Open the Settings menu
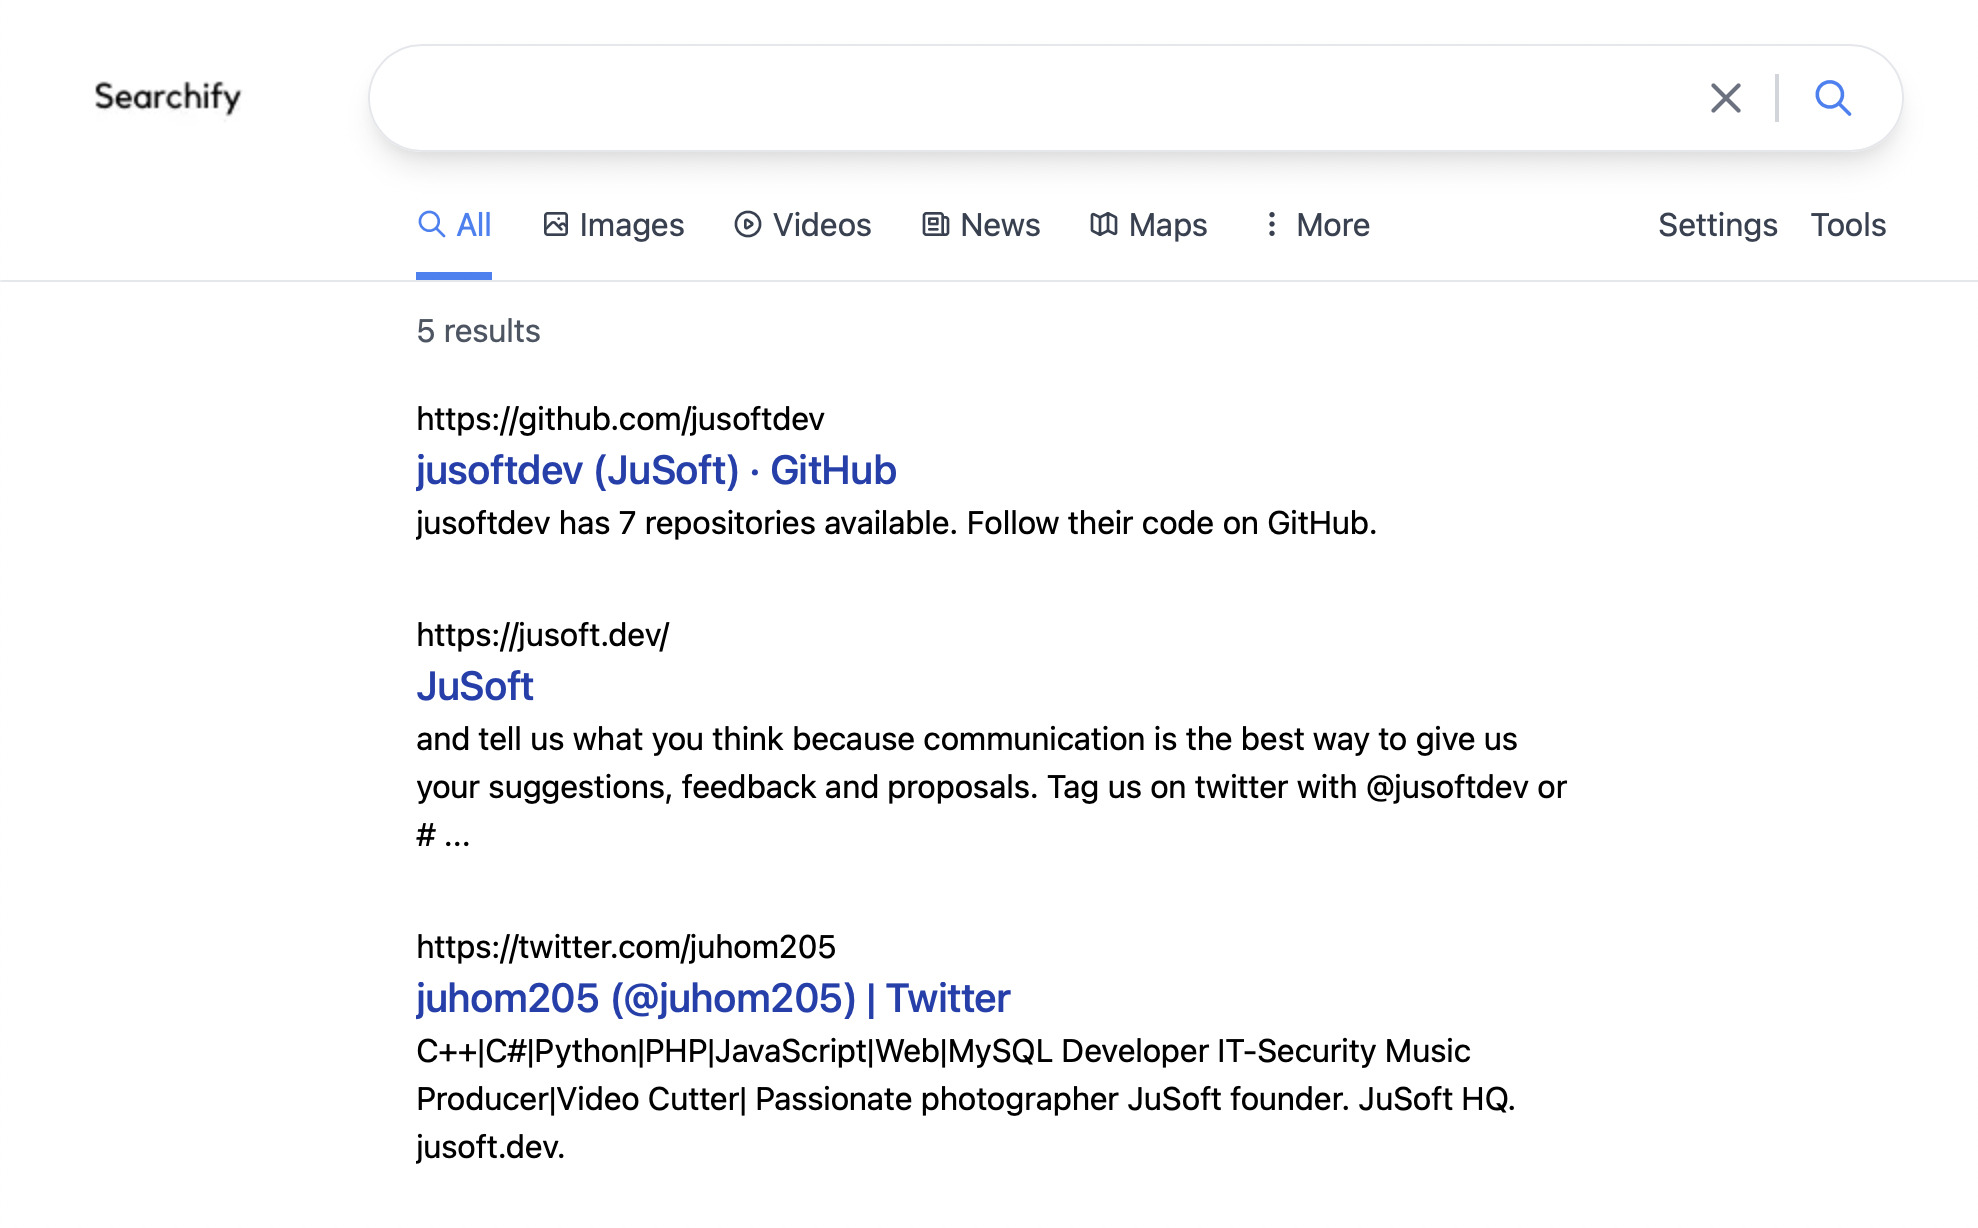This screenshot has height=1228, width=1978. point(1717,225)
